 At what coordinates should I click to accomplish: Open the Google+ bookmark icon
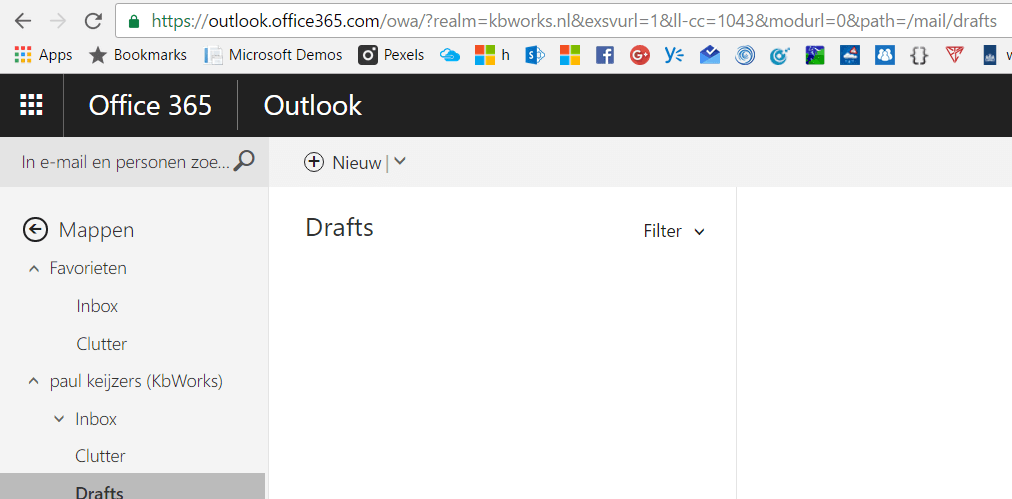(640, 56)
